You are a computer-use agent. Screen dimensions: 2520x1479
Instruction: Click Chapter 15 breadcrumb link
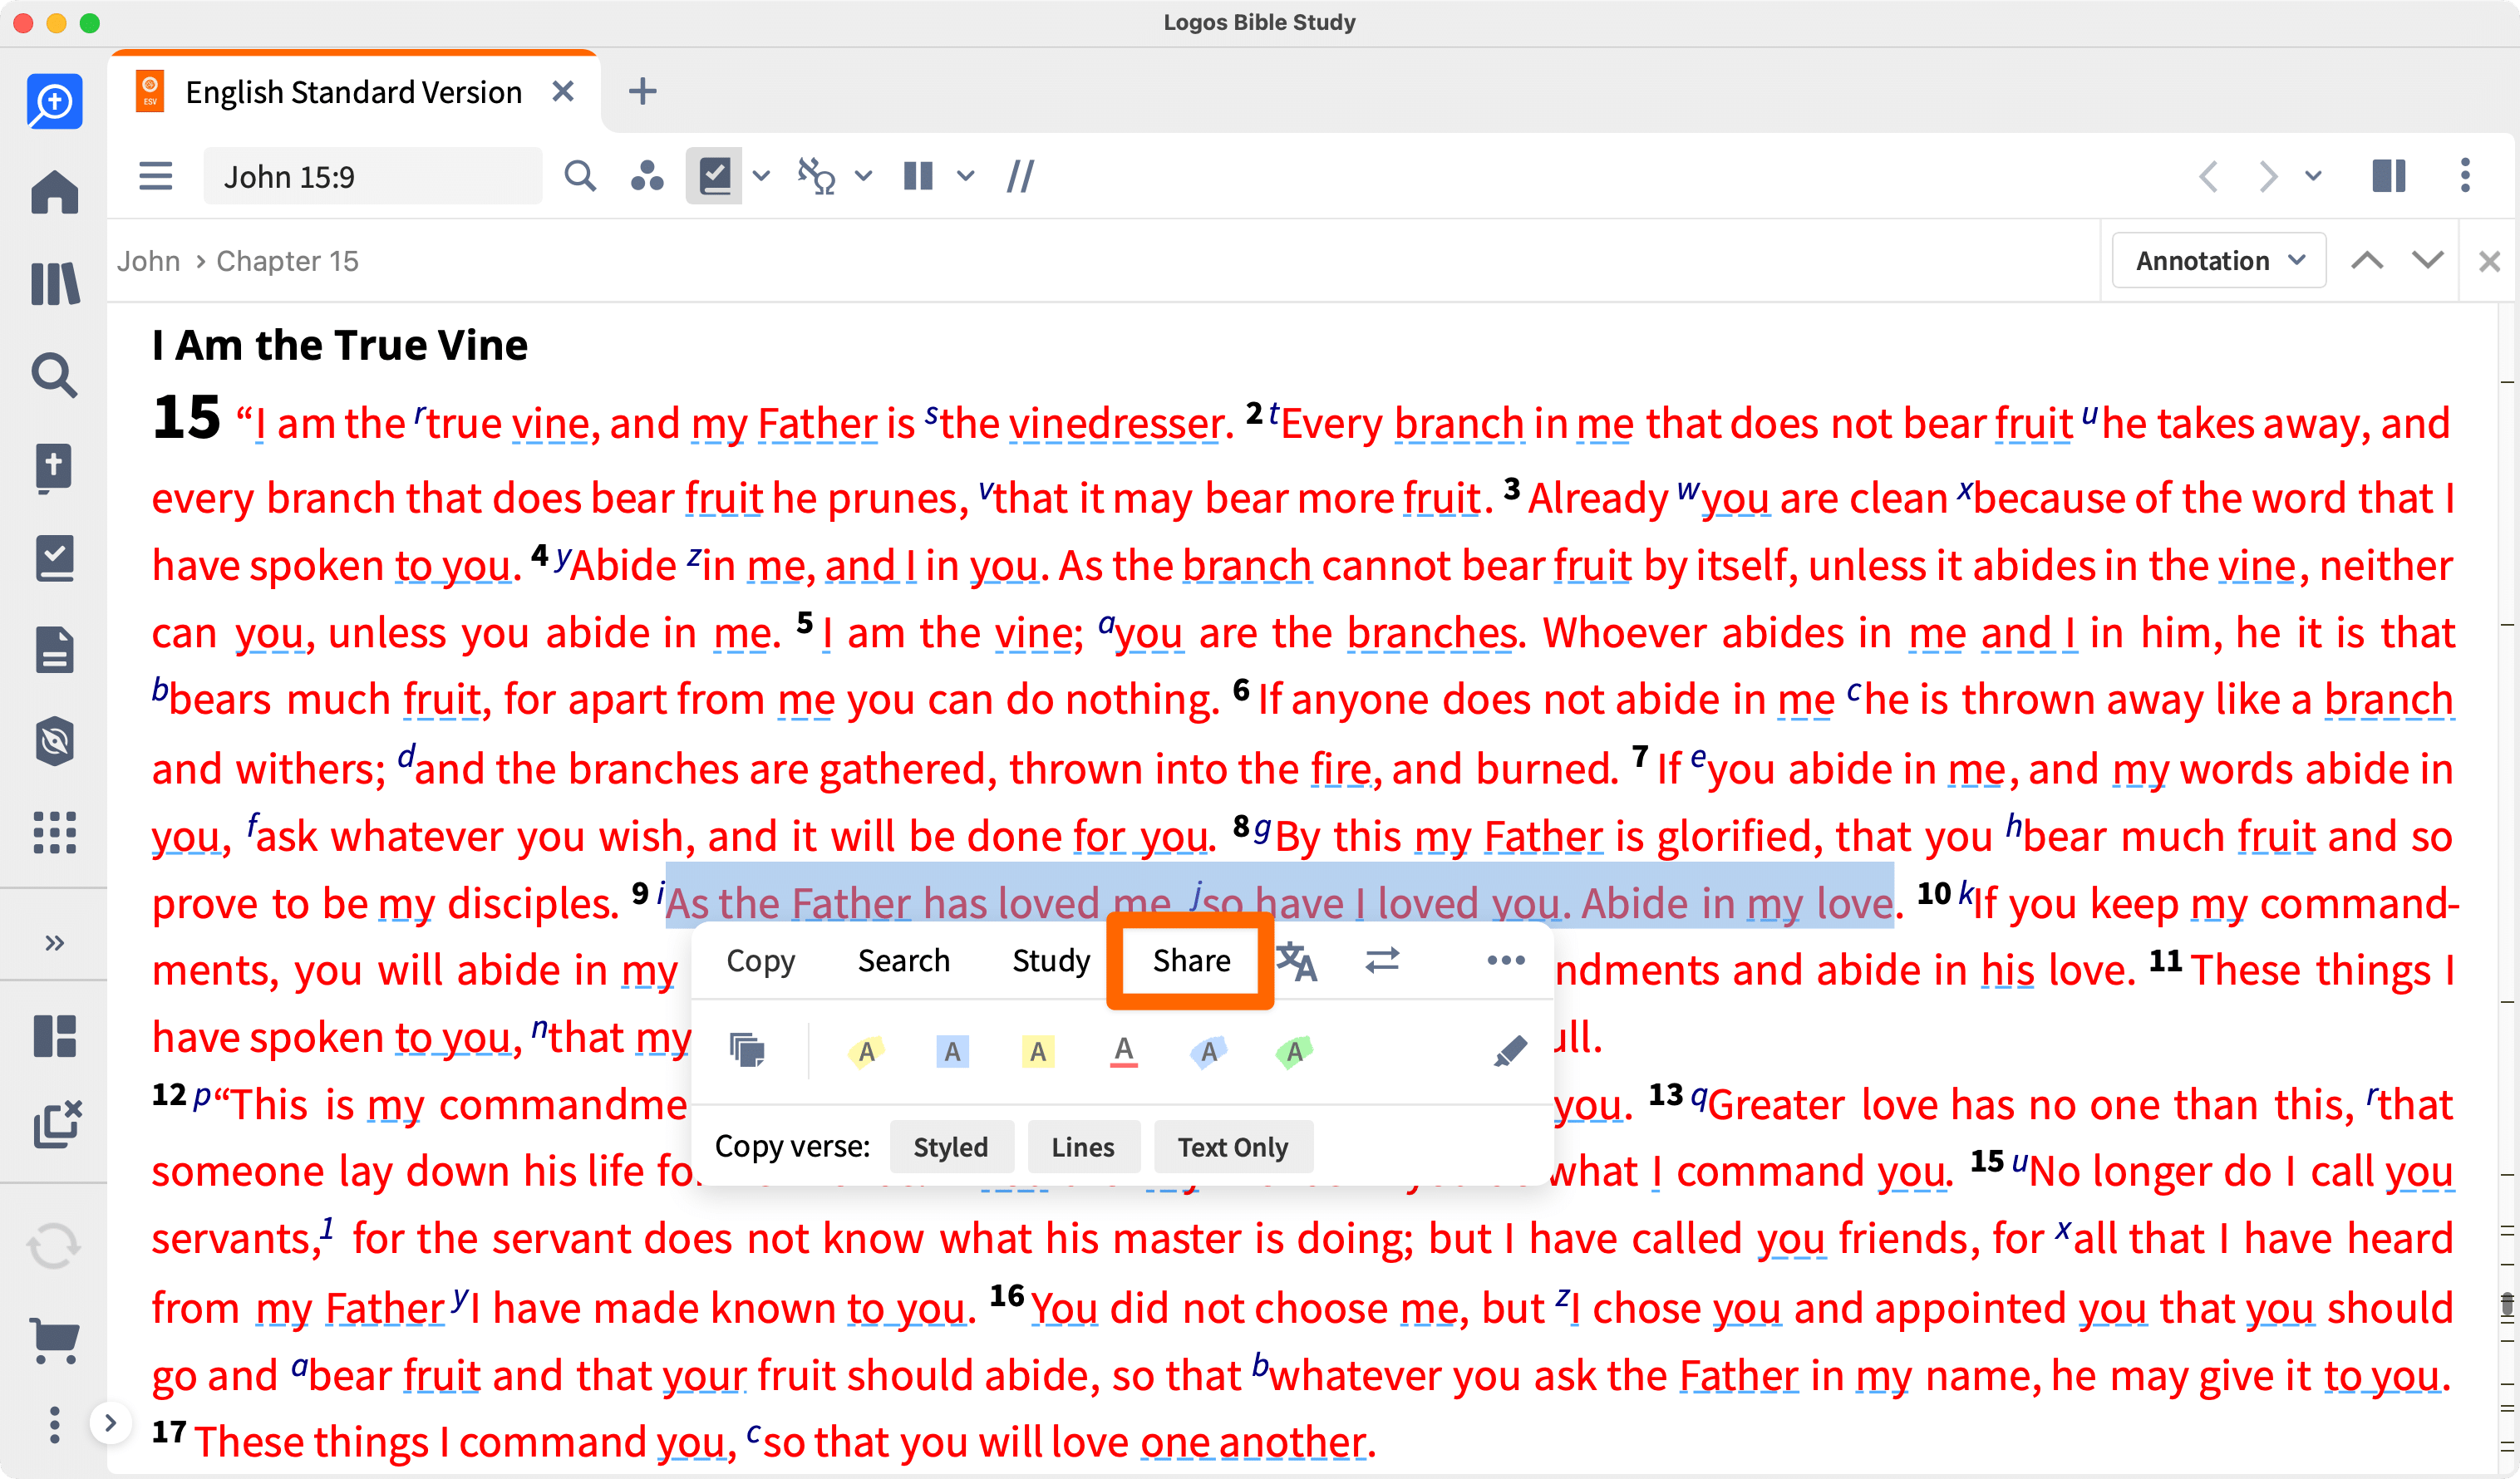287,261
